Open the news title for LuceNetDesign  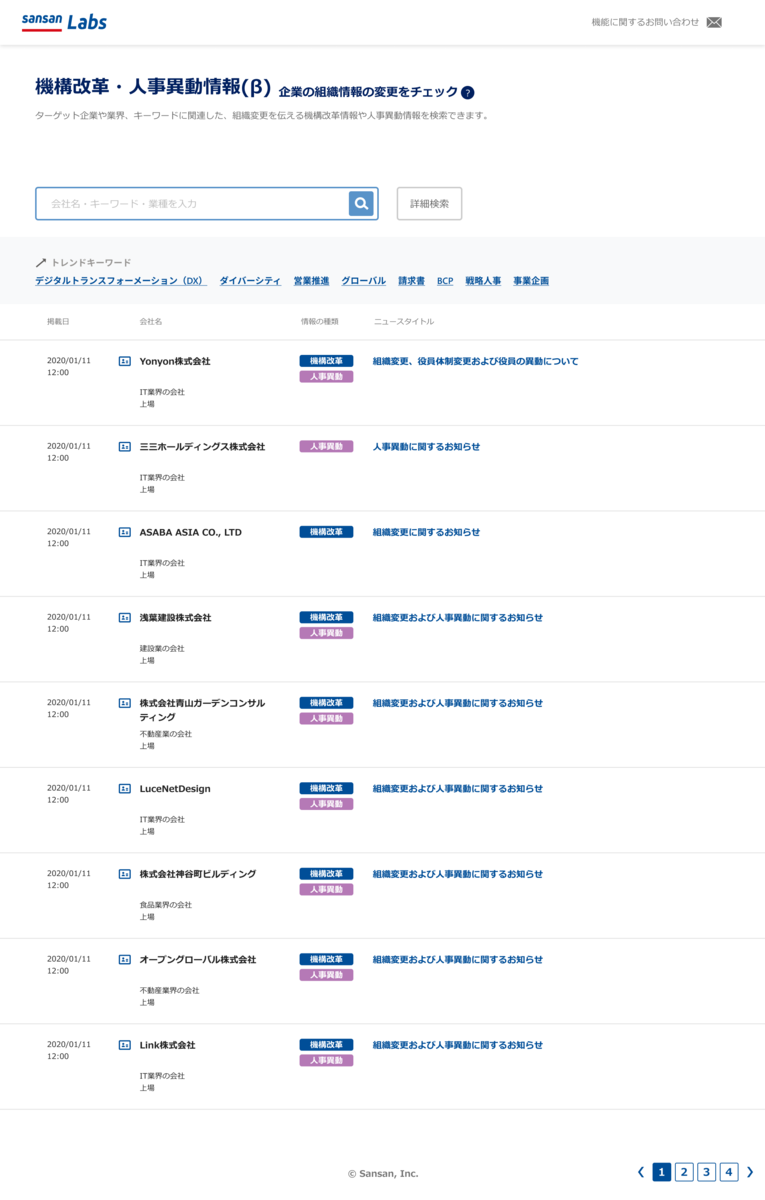click(x=458, y=789)
